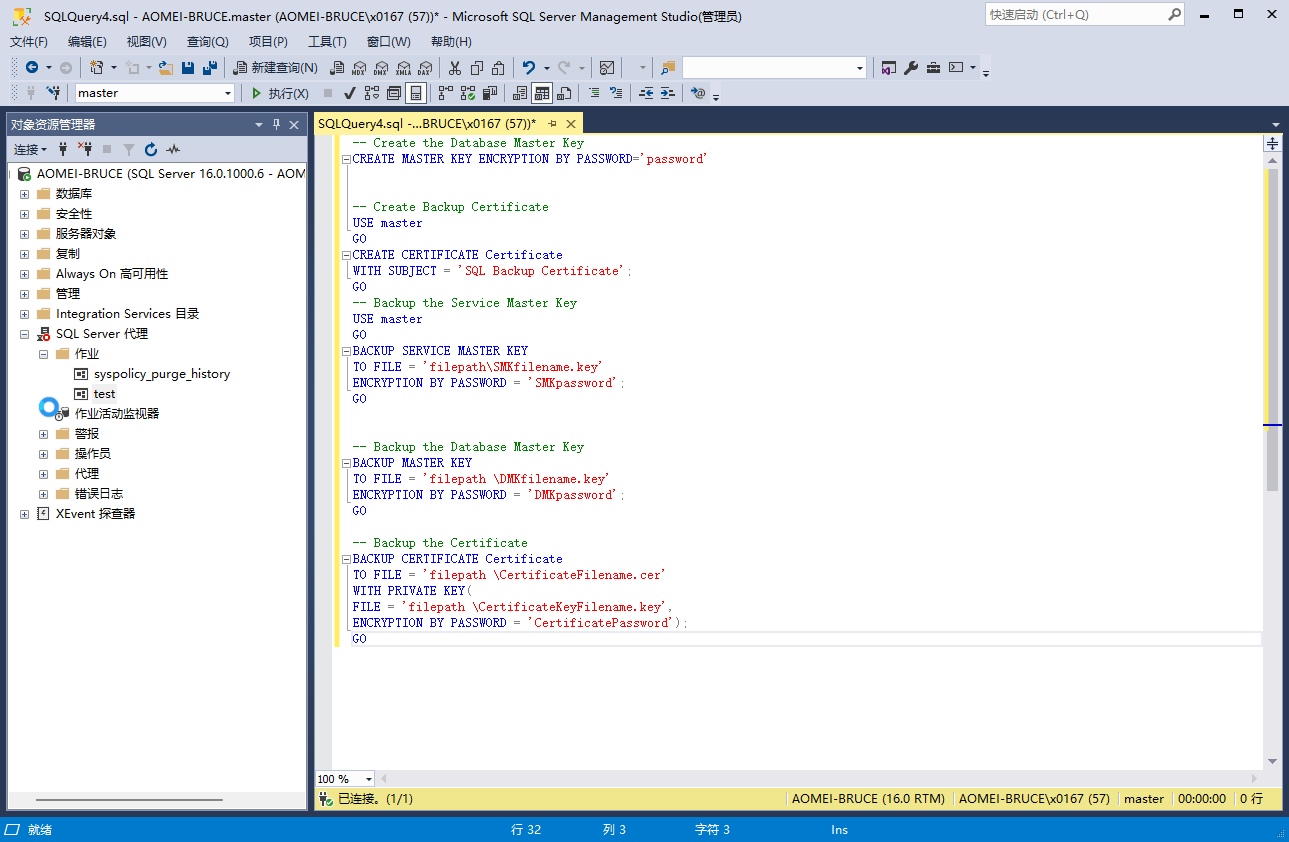Collapse the SQL Server 代理 node
Screen dimensions: 1289x842
coord(24,334)
